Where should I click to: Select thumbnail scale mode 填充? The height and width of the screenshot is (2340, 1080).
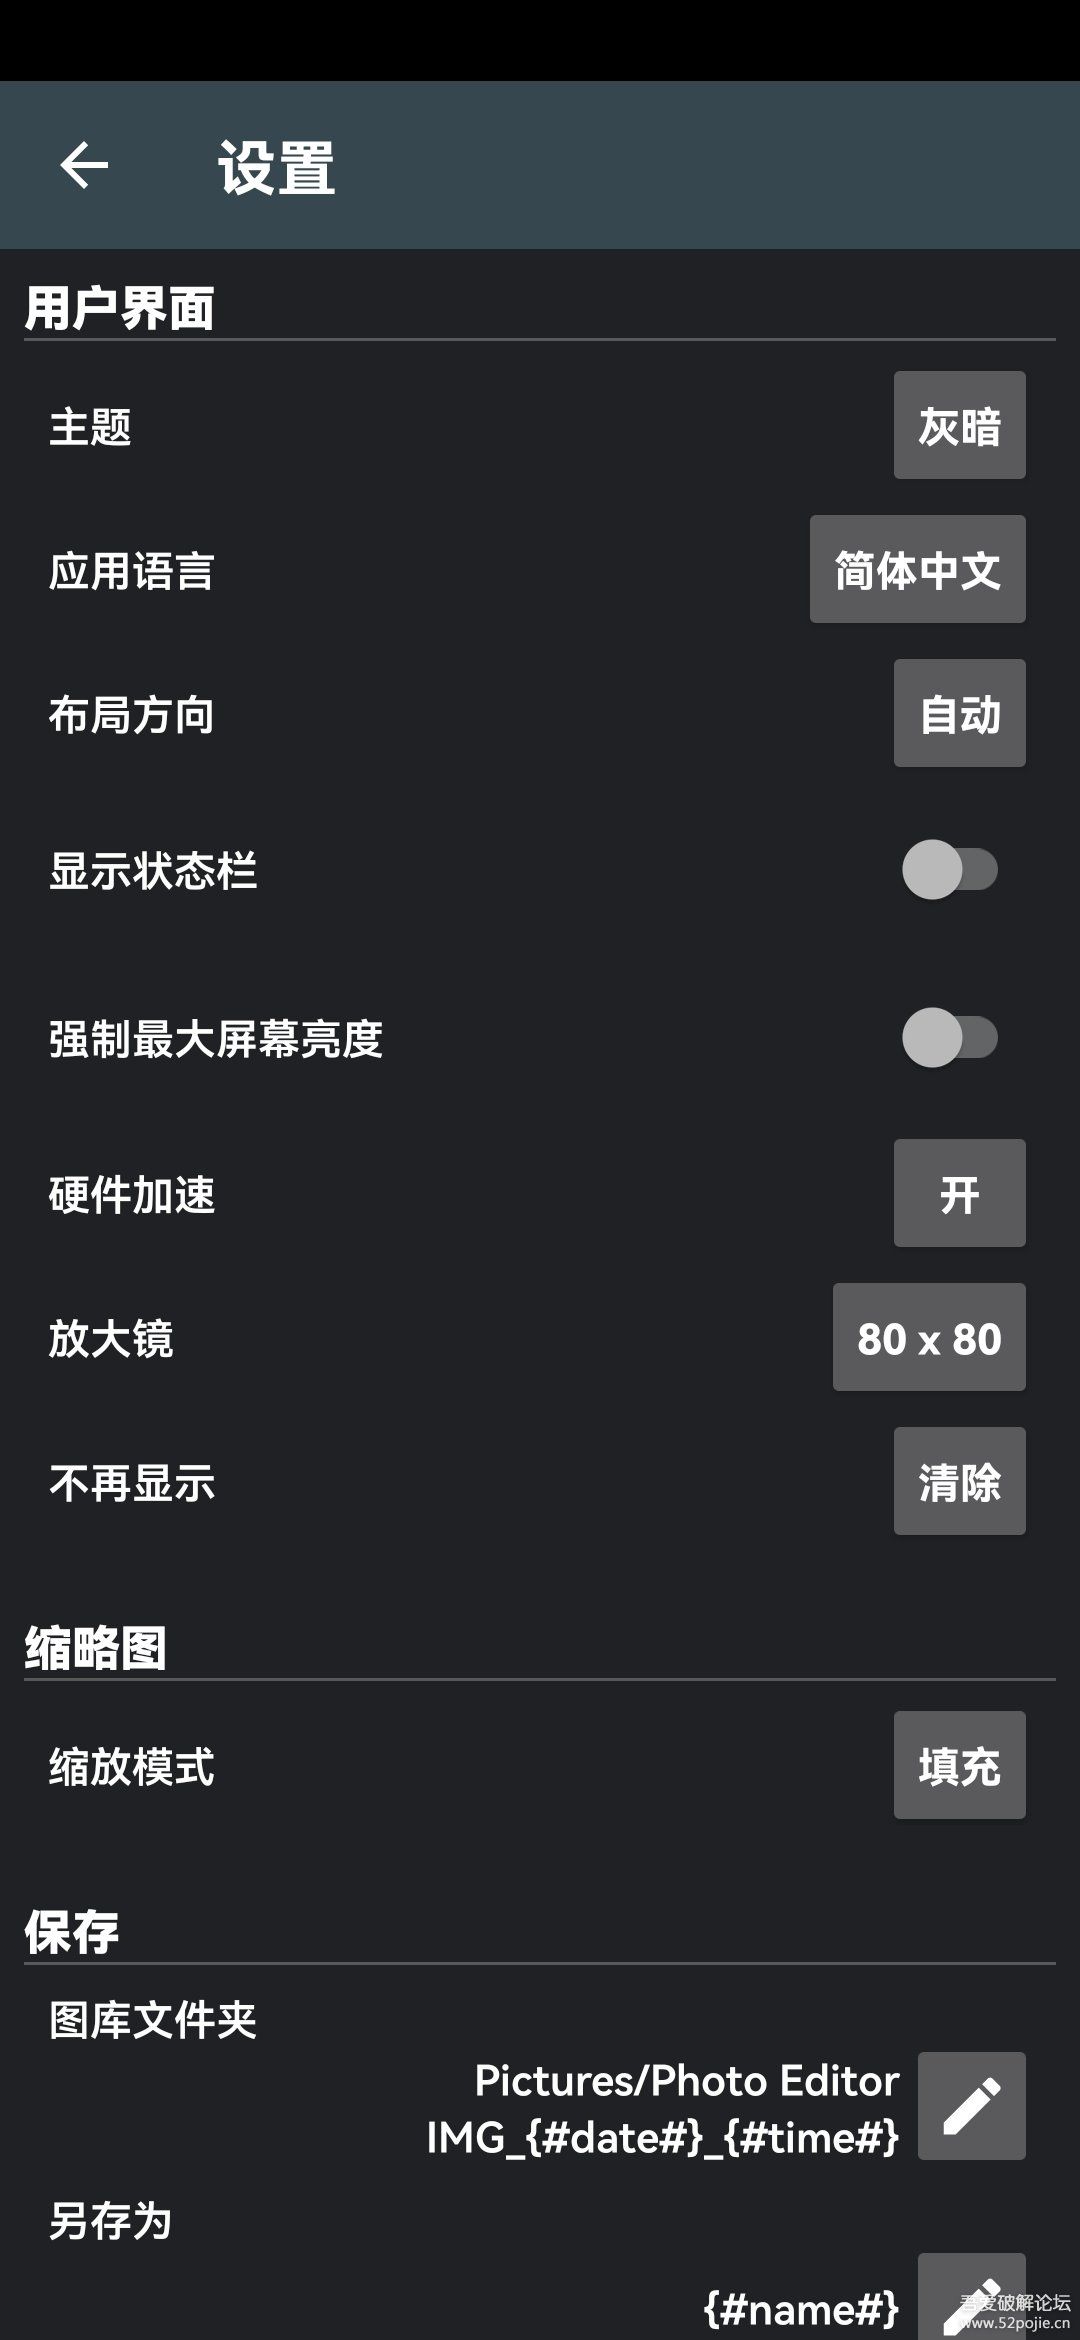pos(959,1765)
